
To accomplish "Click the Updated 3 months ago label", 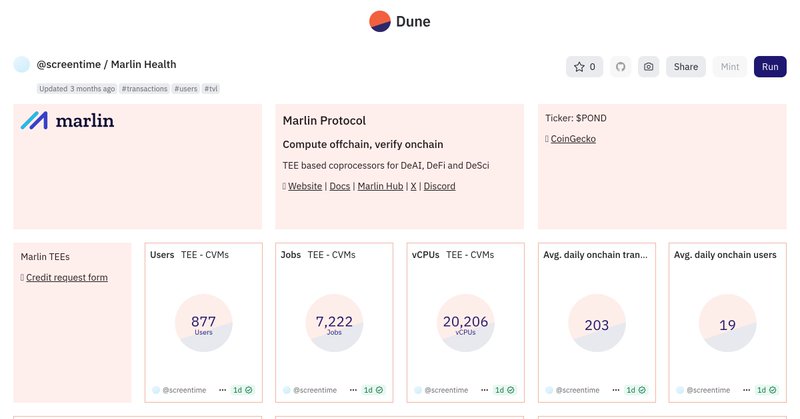I will 77,89.
